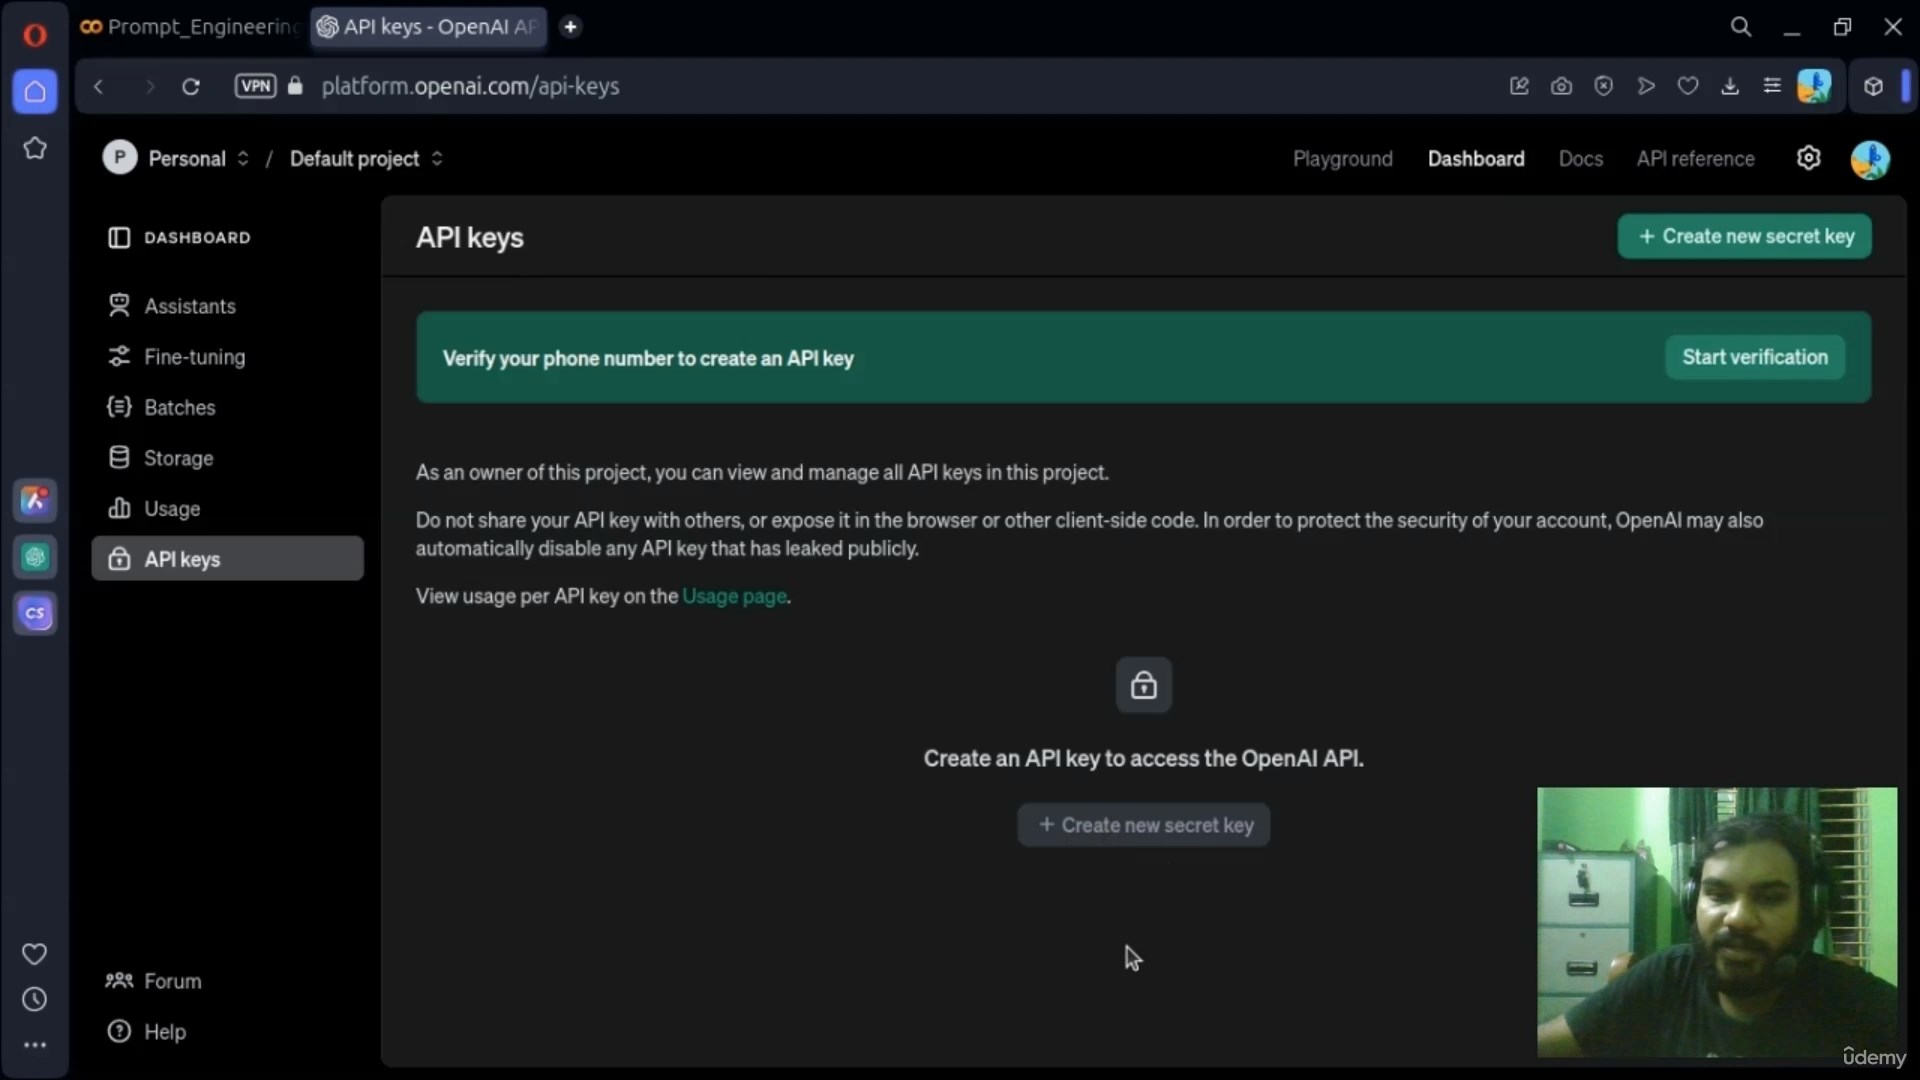Screen dimensions: 1920x1080
Task: Click the address bar URL
Action: coord(470,86)
